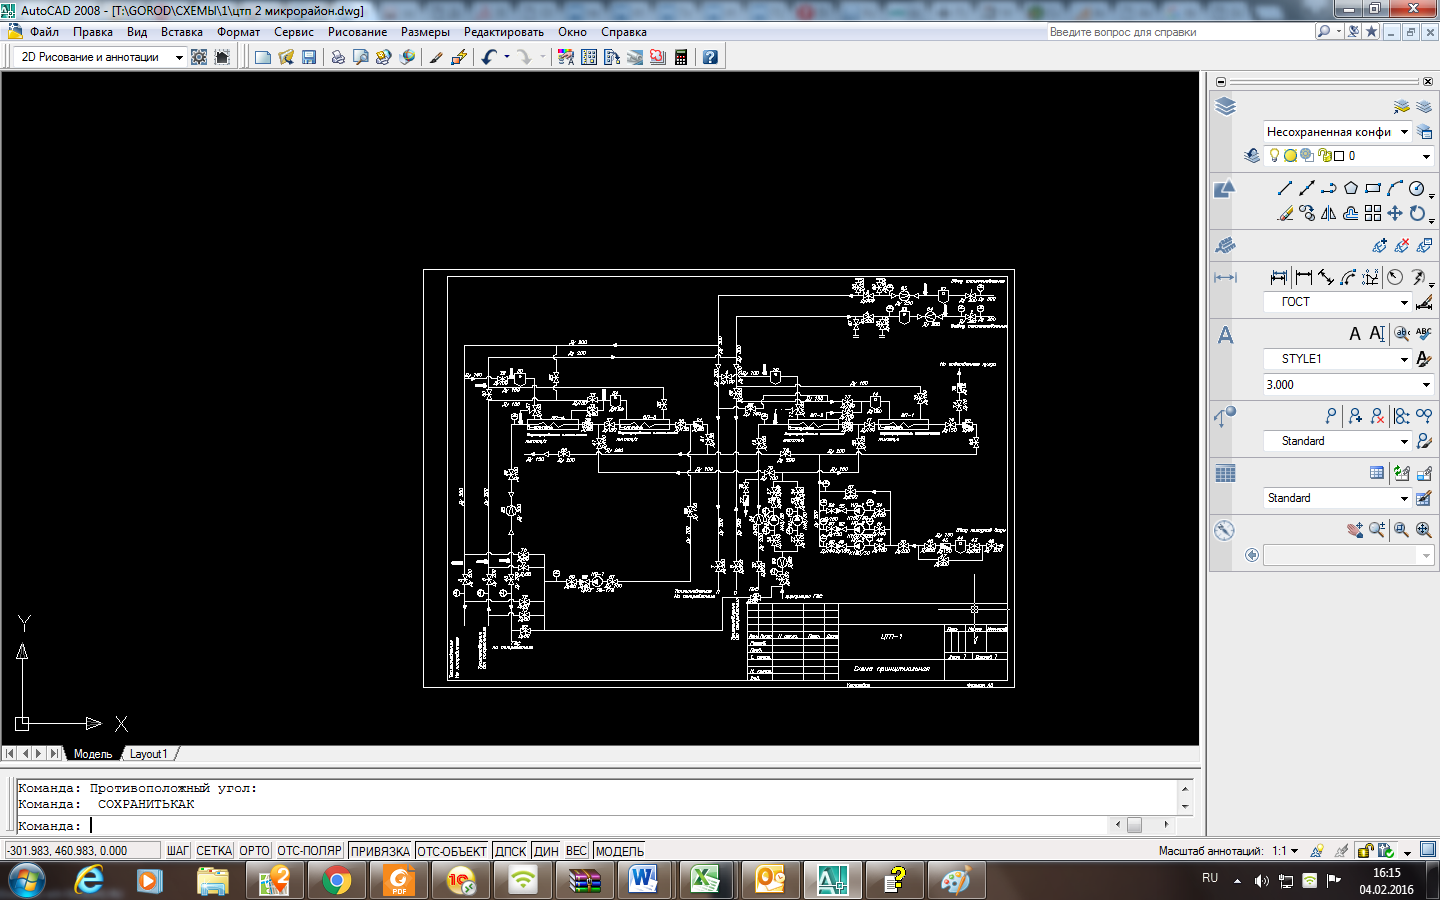This screenshot has width=1440, height=900.
Task: Open the Файл menu
Action: [44, 32]
